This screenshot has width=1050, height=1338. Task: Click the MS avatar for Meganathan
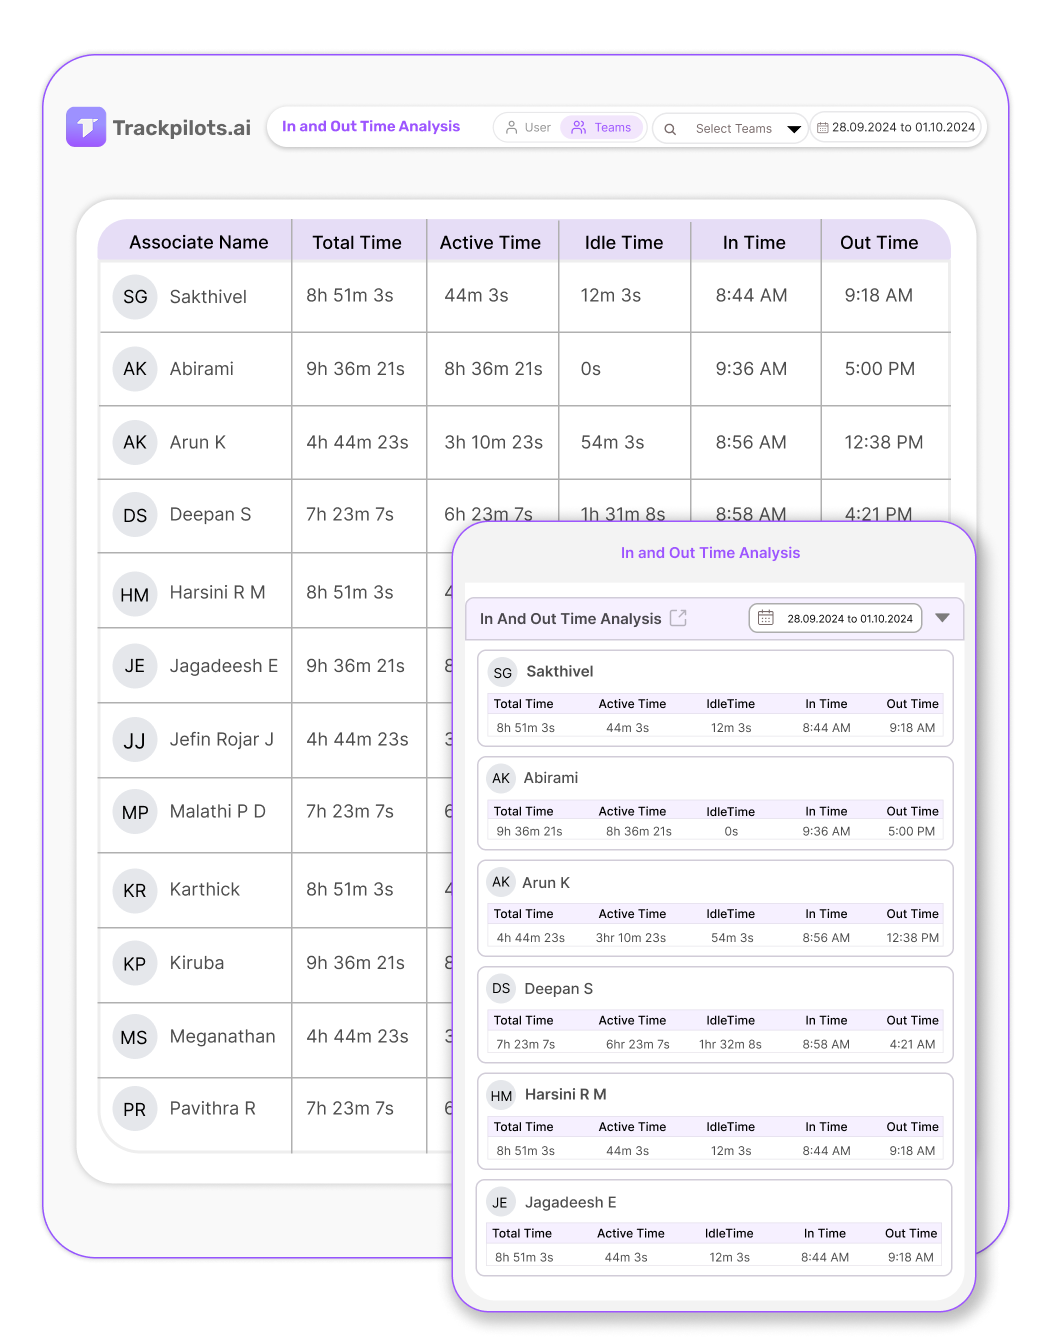coord(135,1037)
